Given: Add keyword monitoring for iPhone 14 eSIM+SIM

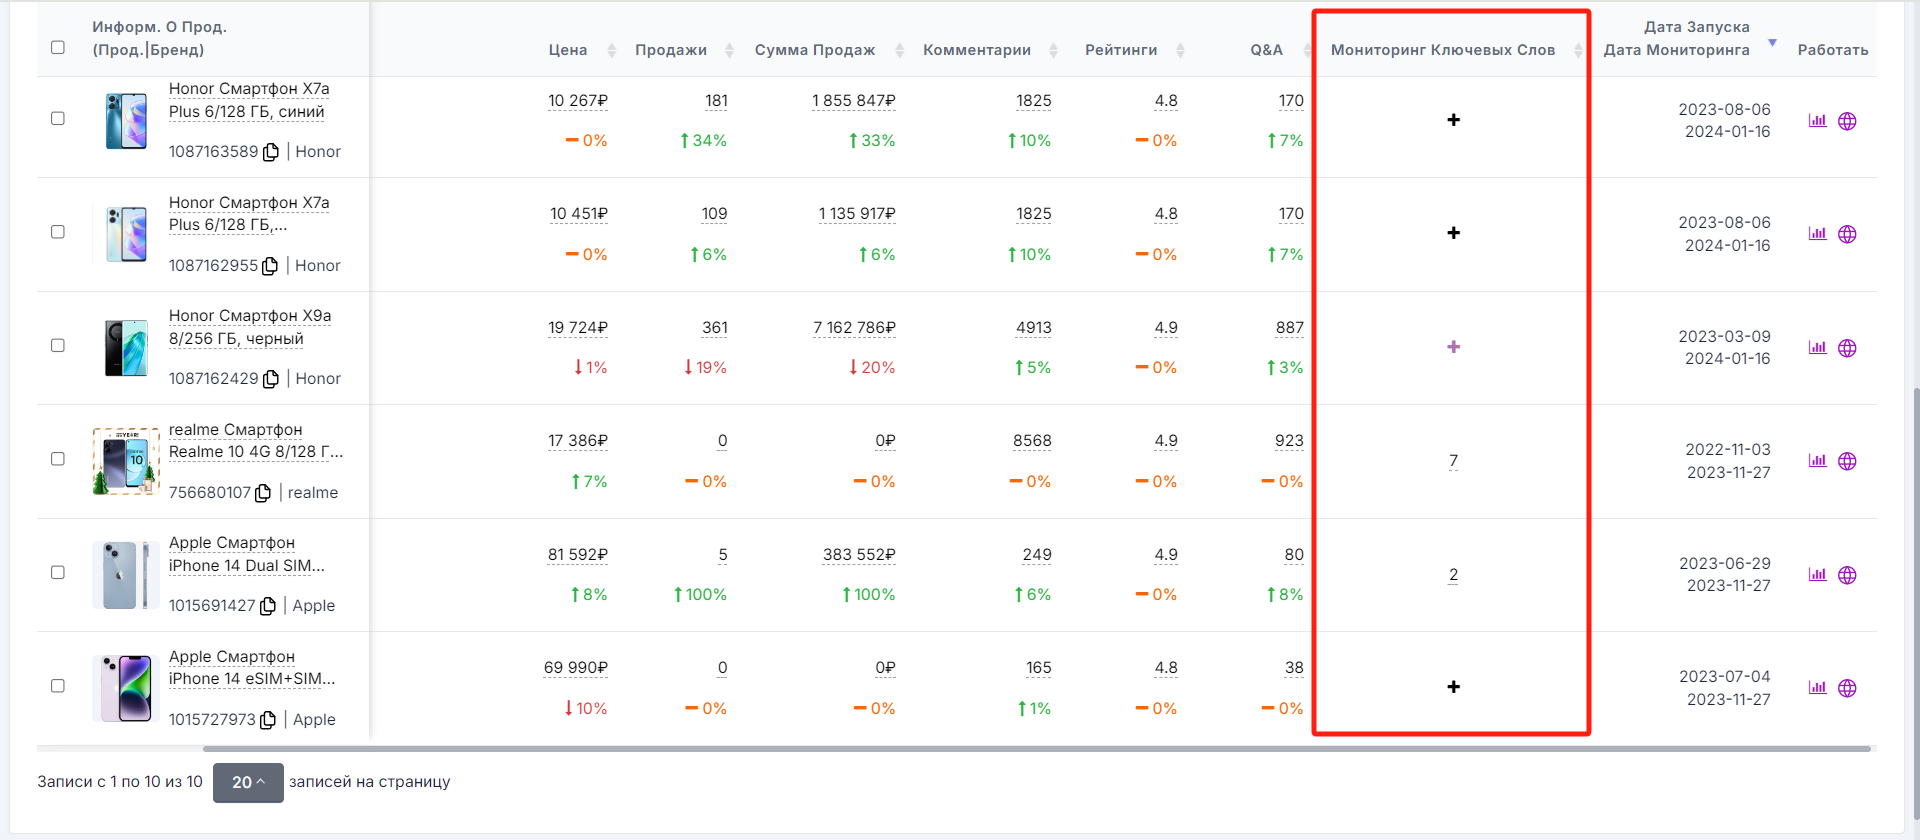Looking at the screenshot, I should [x=1454, y=687].
